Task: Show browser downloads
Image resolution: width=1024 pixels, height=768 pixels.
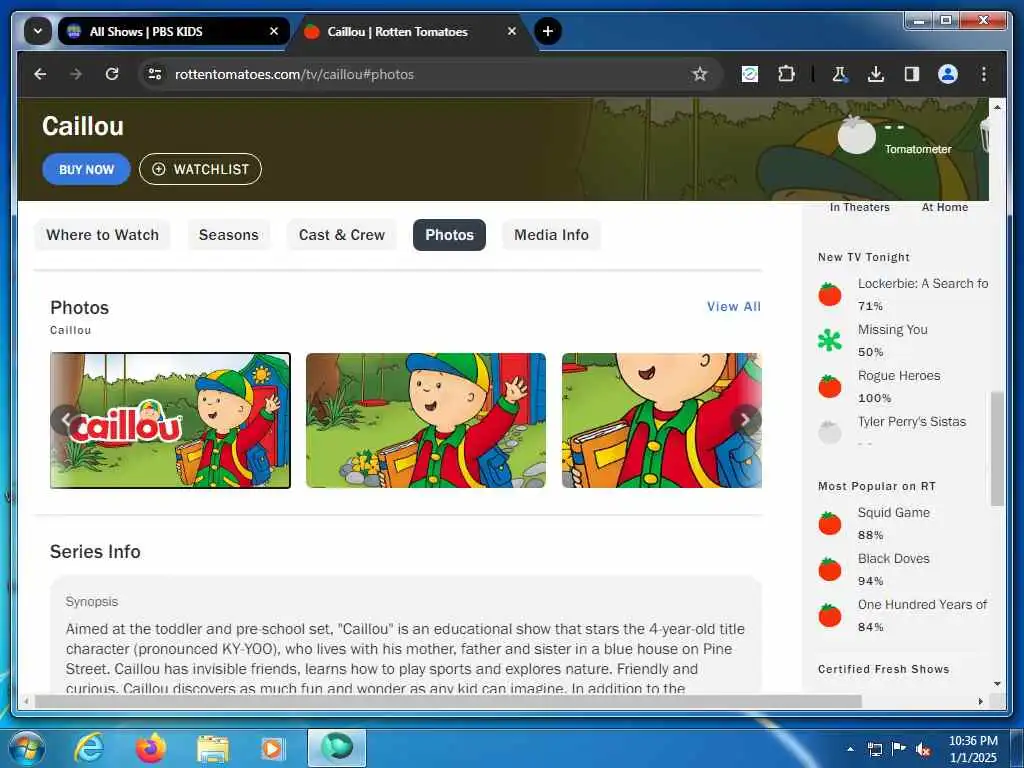Action: pos(876,74)
